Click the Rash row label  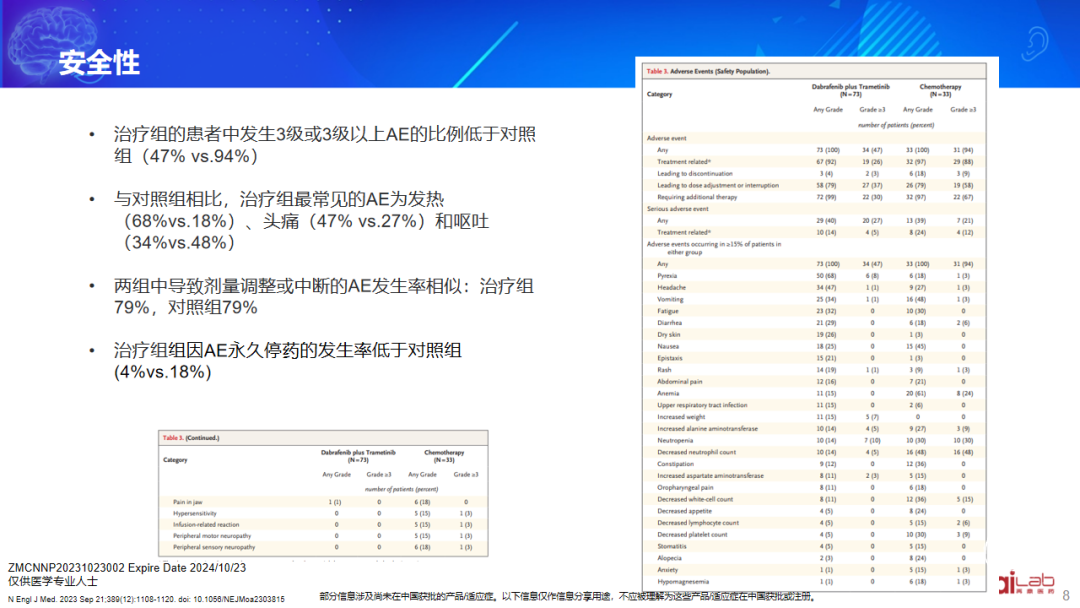coord(664,370)
